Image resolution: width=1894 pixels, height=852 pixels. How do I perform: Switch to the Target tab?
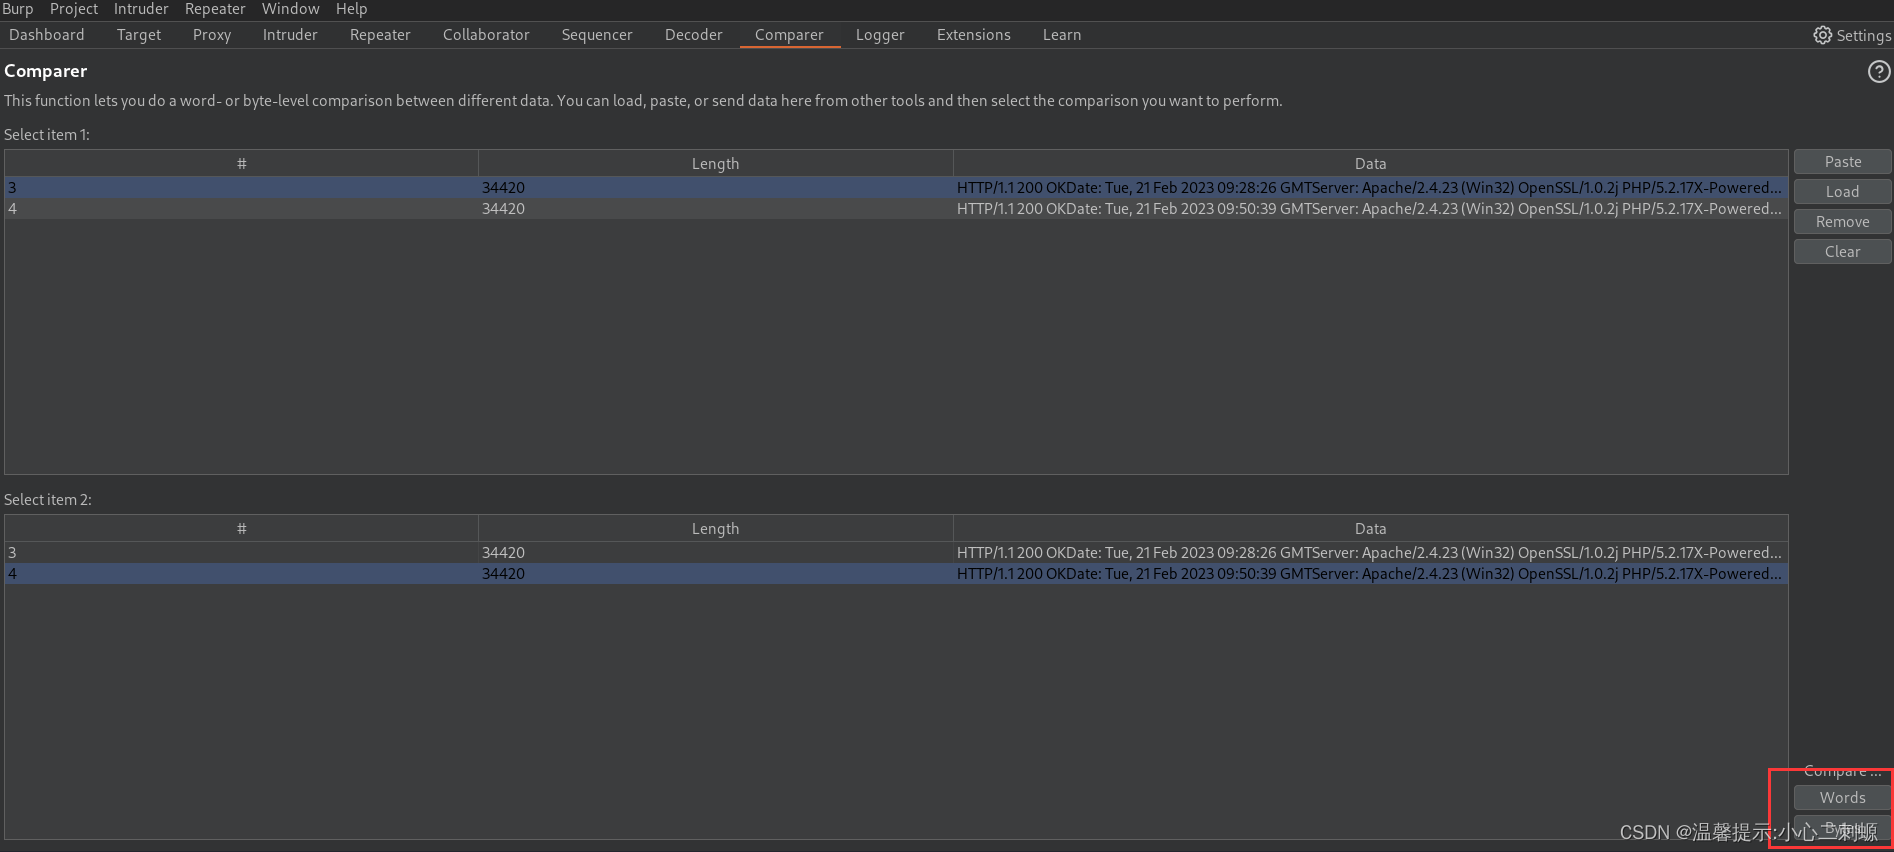[139, 35]
